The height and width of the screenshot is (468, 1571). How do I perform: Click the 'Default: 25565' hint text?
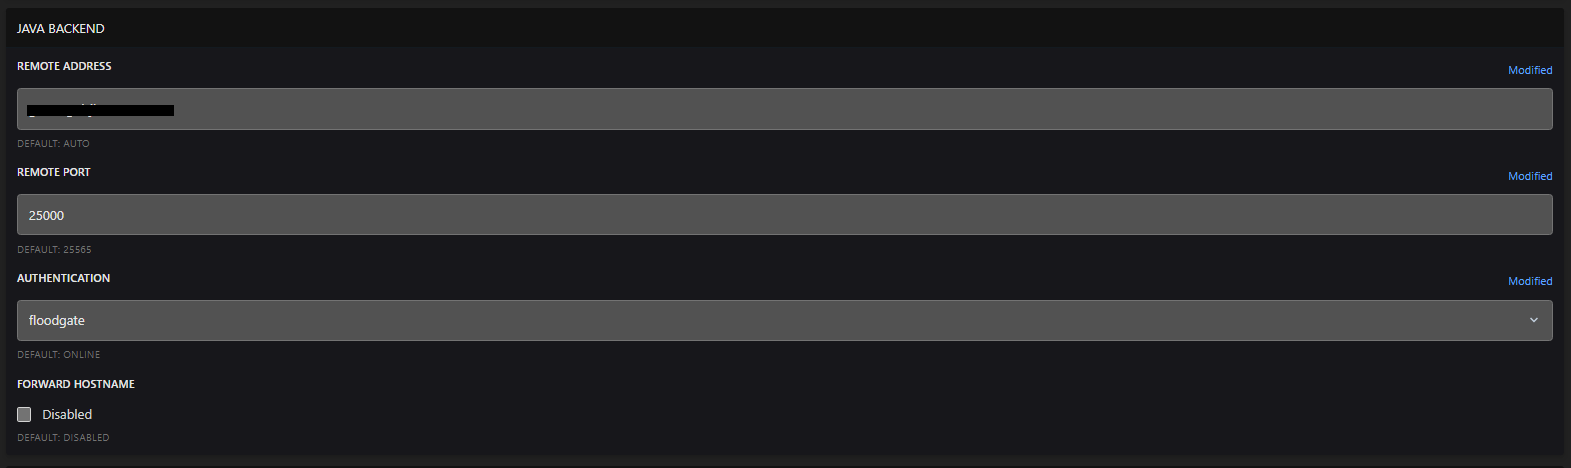coord(54,250)
